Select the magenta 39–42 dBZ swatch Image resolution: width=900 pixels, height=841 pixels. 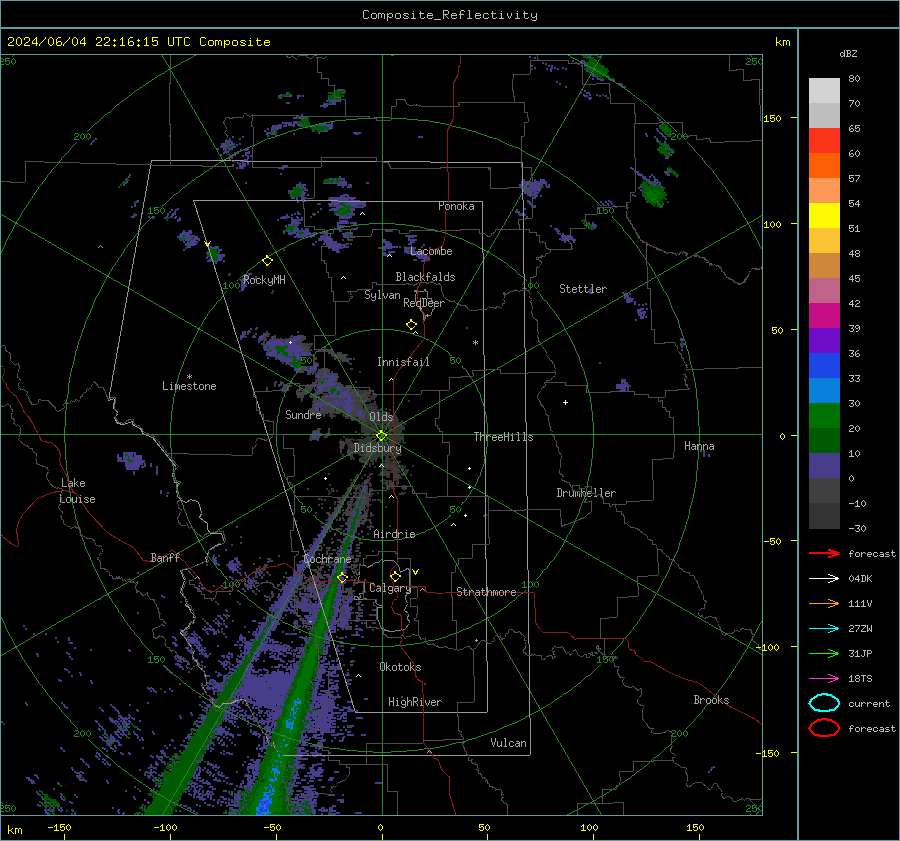coord(824,315)
